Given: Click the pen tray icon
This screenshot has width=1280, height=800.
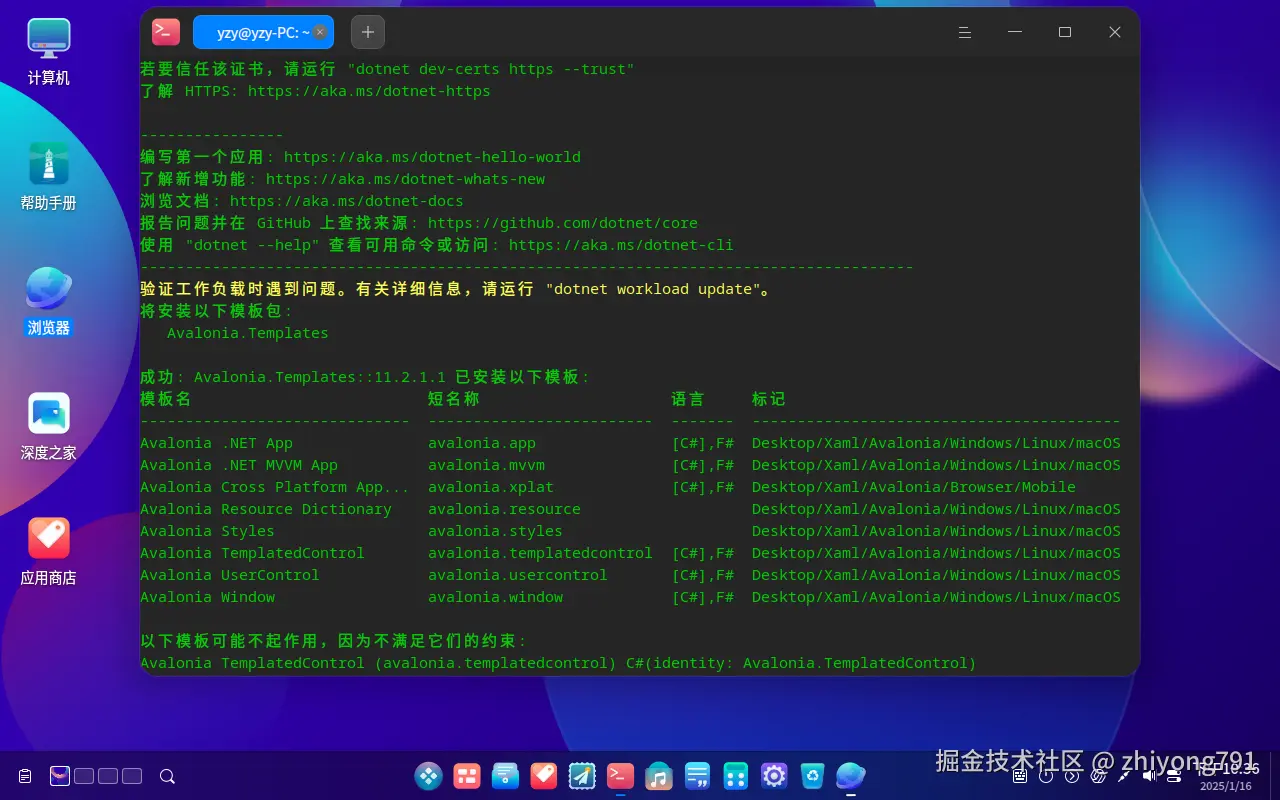Looking at the screenshot, I should pos(1124,776).
